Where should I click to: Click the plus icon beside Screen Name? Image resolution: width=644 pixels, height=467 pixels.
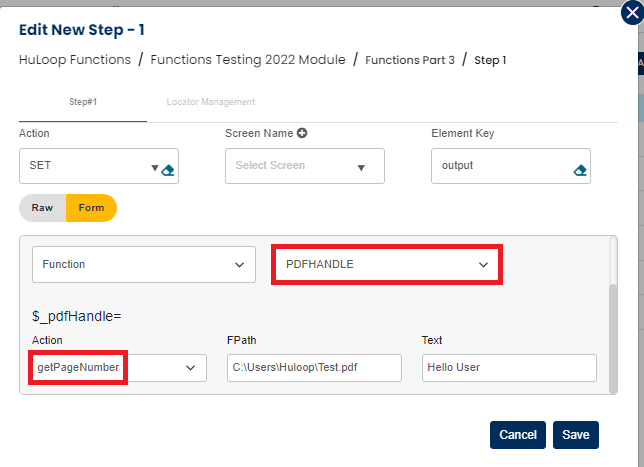(x=301, y=133)
